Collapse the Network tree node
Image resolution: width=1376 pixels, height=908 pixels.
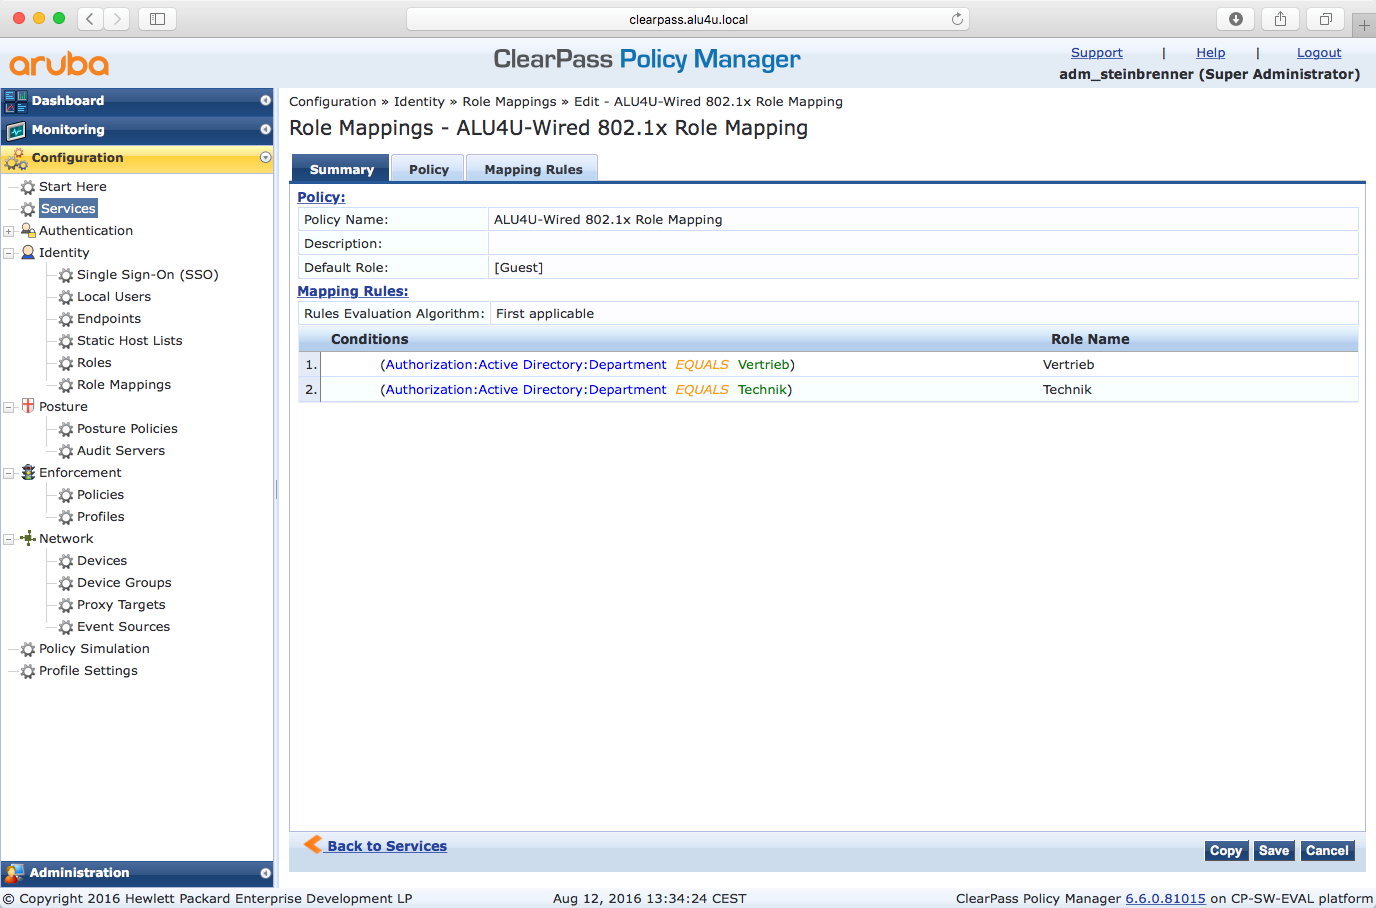click(9, 539)
